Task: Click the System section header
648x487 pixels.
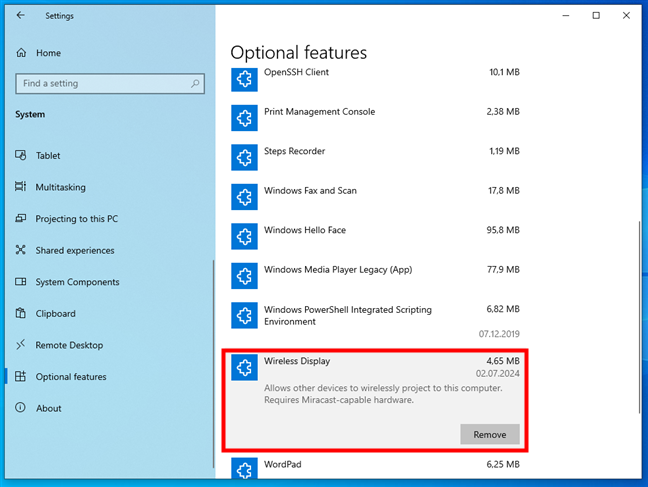Action: tap(30, 115)
